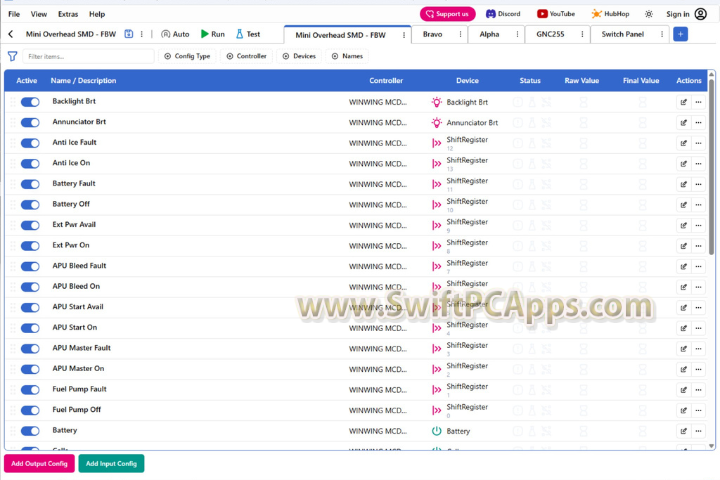Open the View menu
This screenshot has height=480, width=720.
39,14
